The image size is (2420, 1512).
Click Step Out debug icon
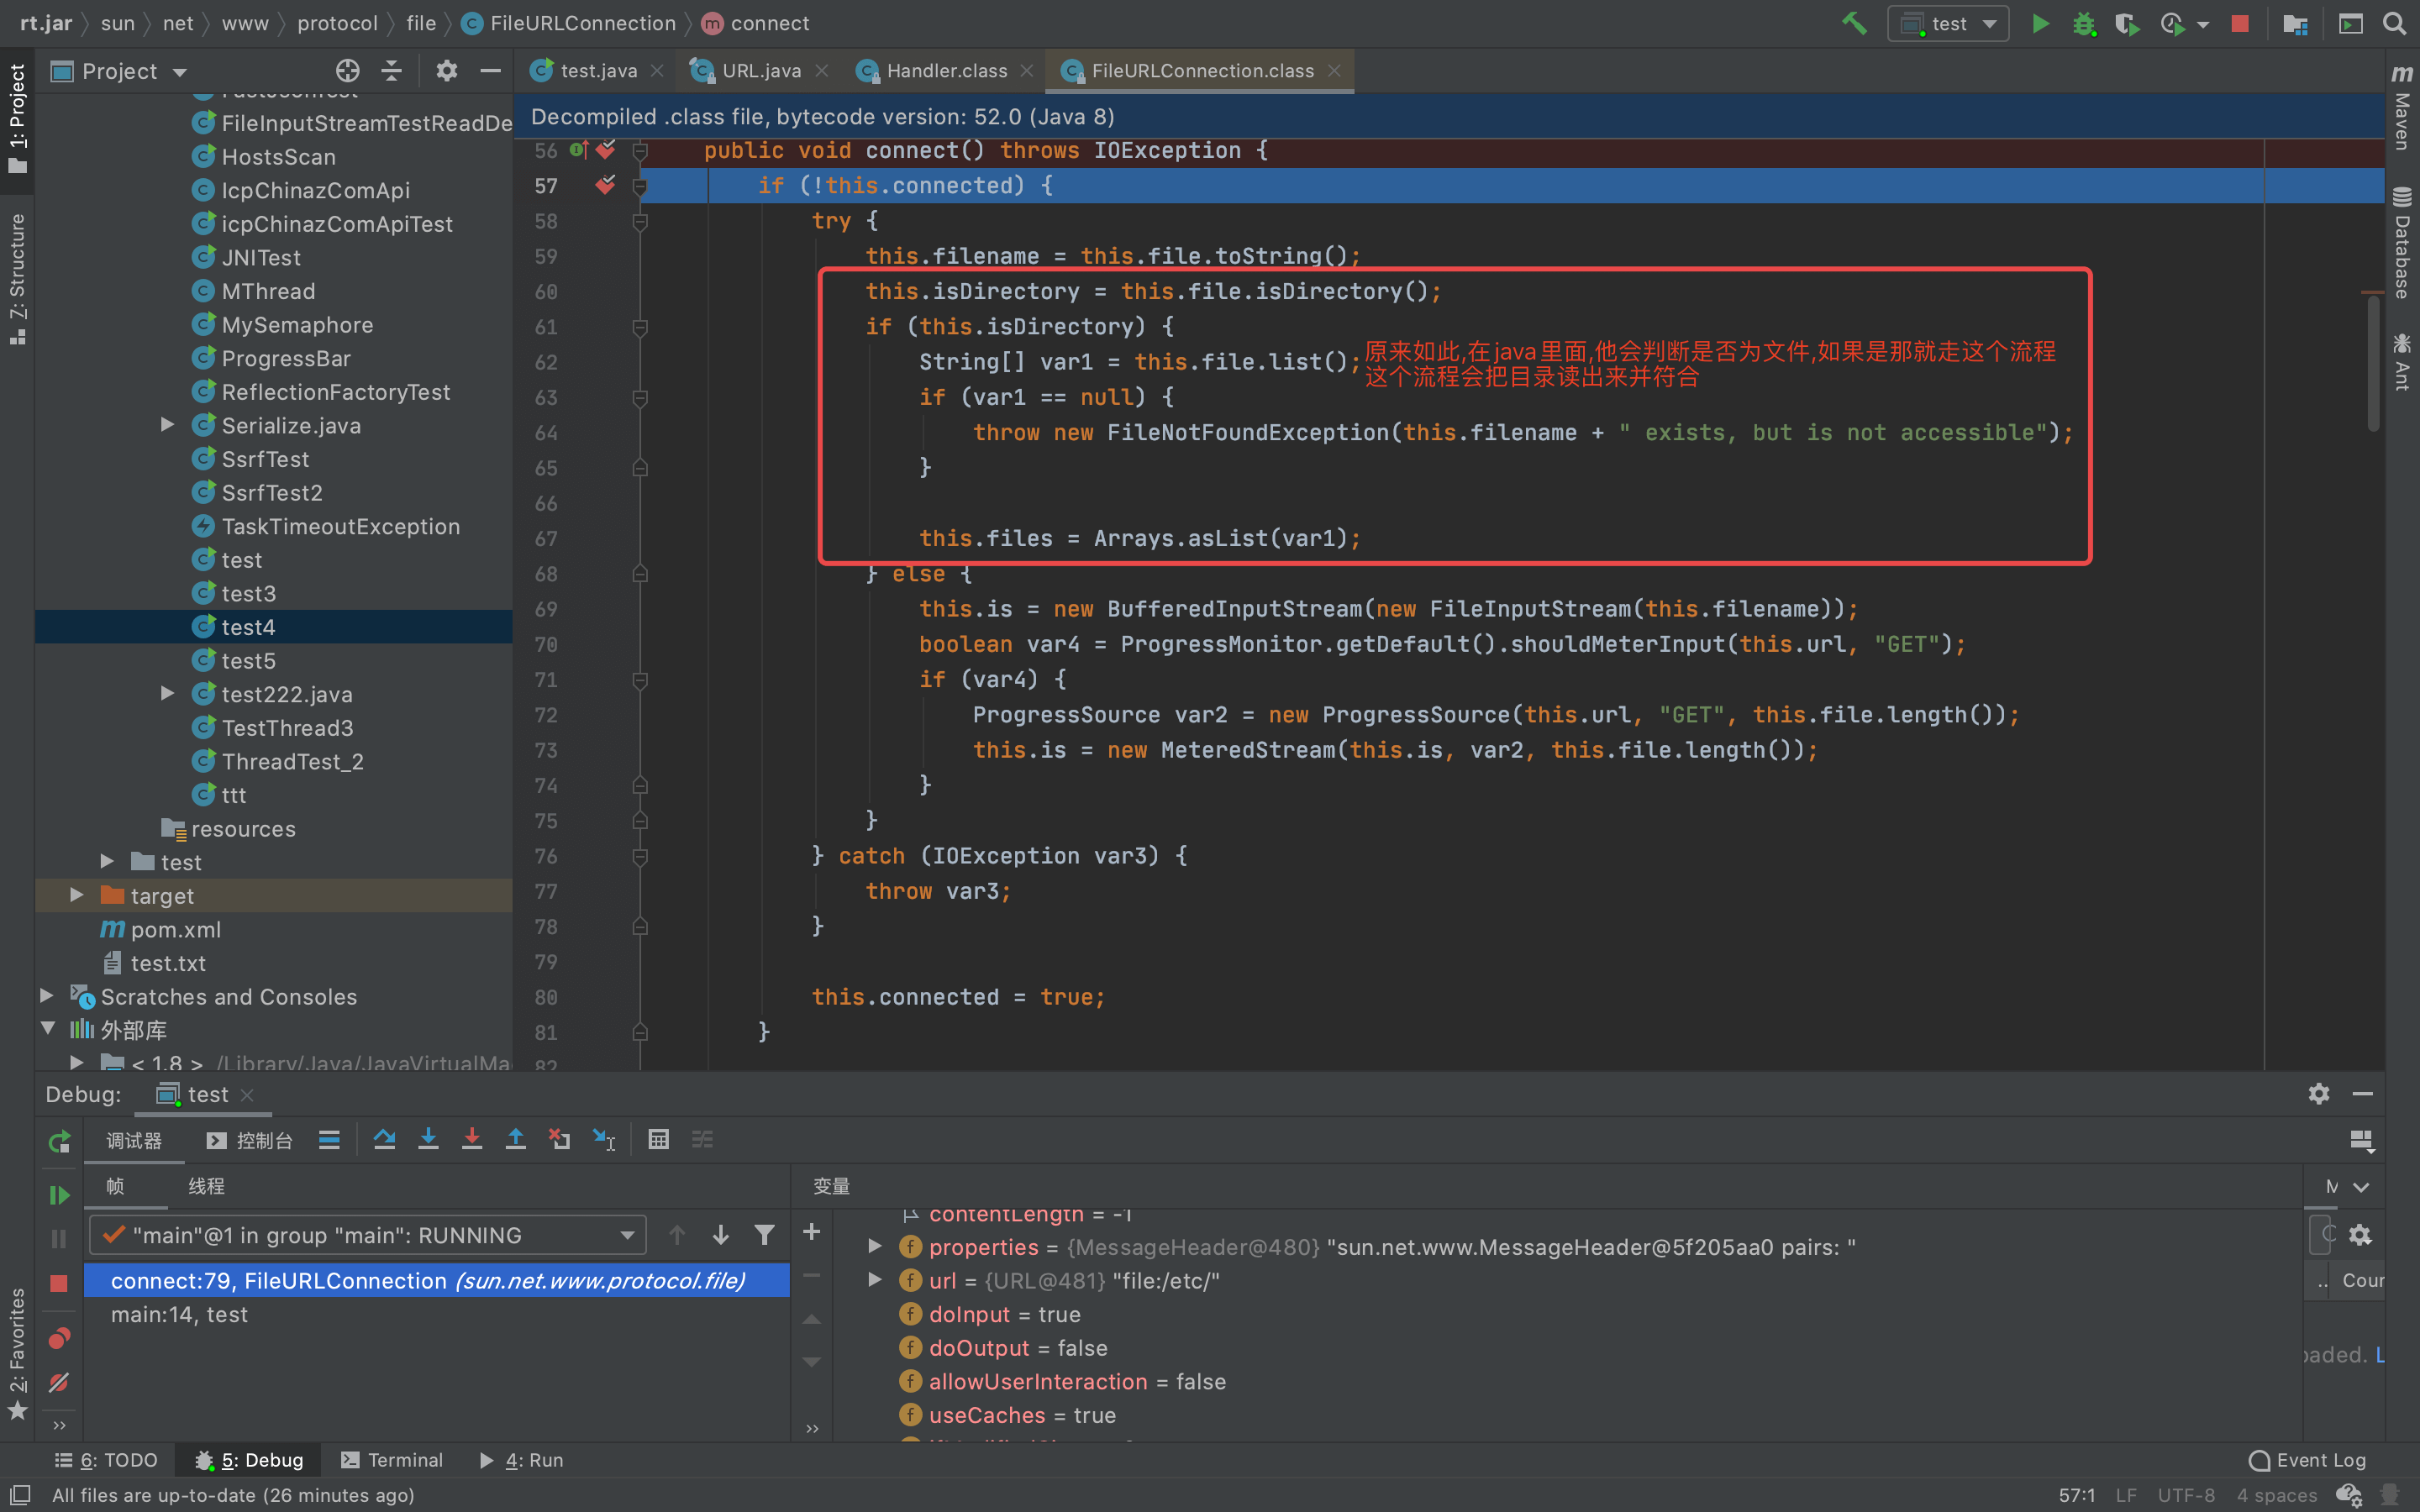(x=516, y=1139)
